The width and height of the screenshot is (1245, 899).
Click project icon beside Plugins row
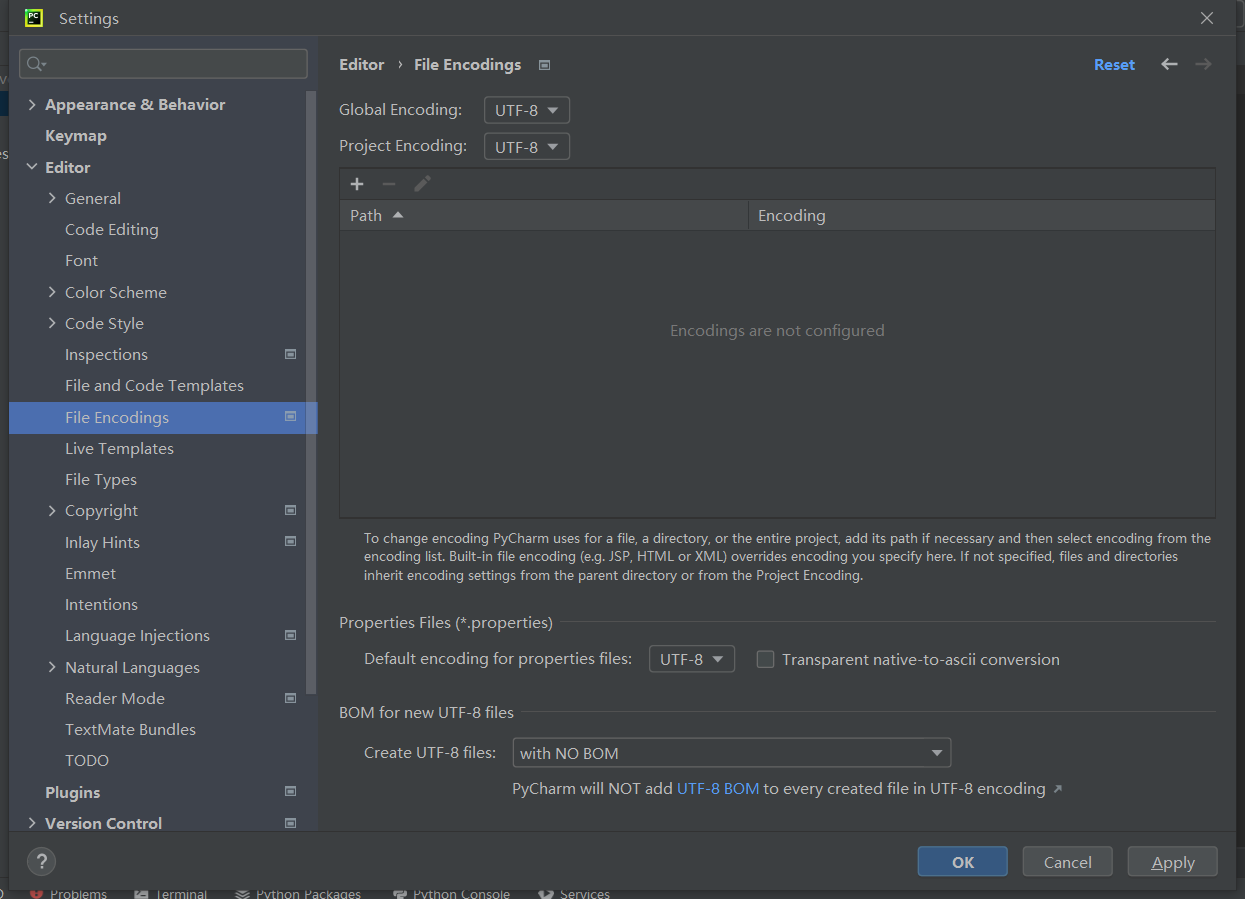point(290,792)
